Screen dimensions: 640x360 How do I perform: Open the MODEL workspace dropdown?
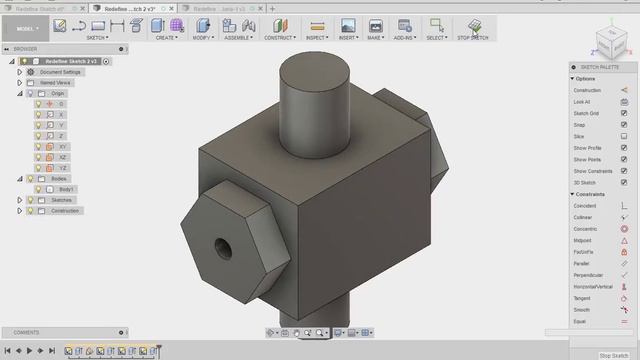pyautogui.click(x=27, y=29)
